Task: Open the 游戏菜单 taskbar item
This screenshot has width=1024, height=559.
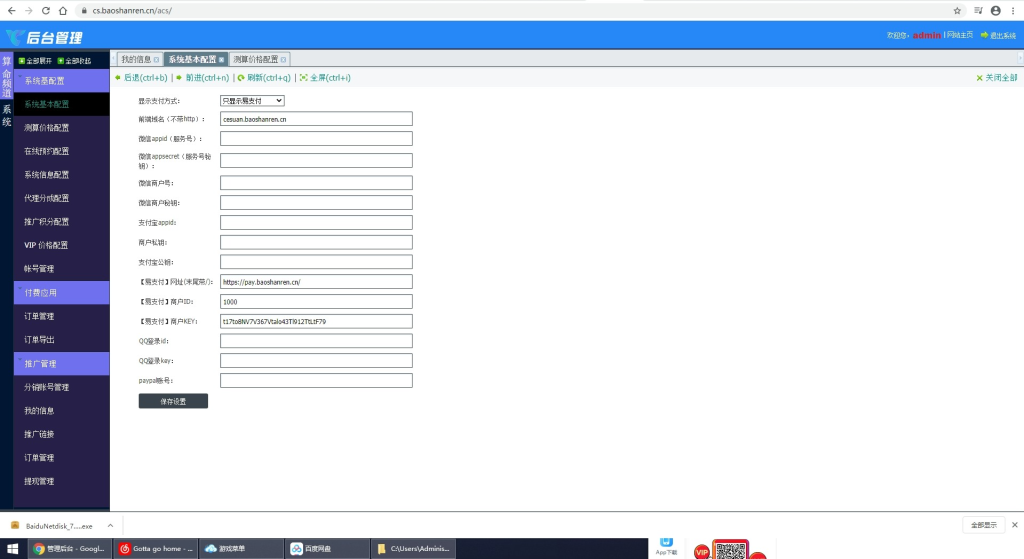Action: coord(242,549)
